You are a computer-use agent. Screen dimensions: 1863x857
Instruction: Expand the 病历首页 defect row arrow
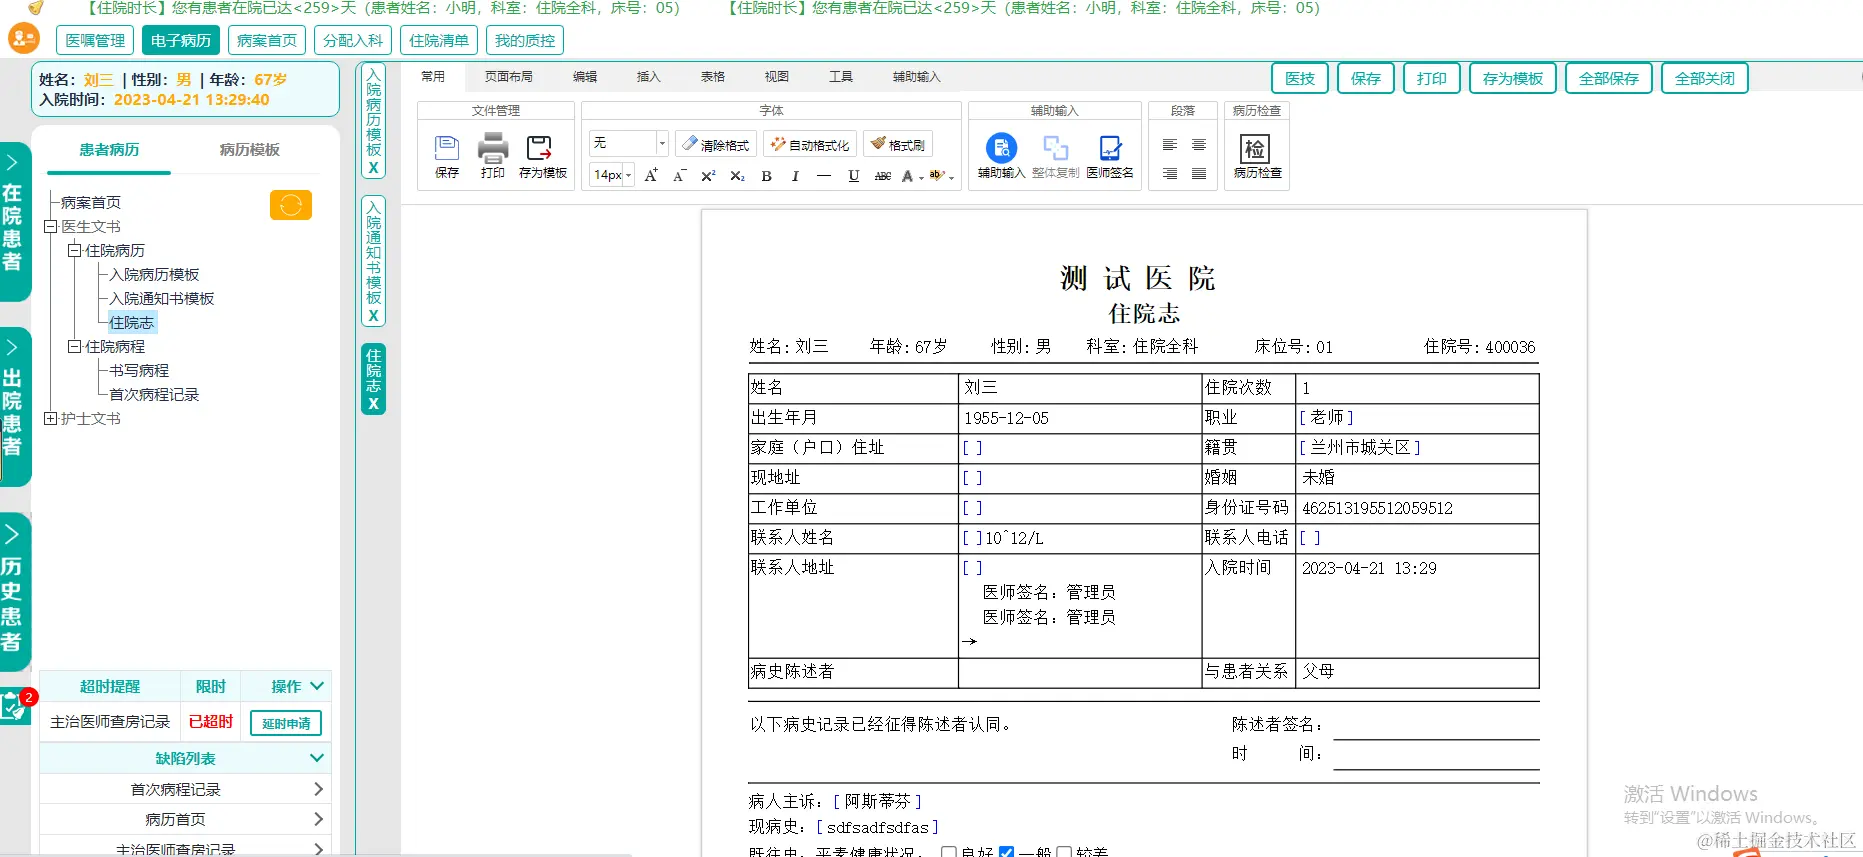[318, 819]
